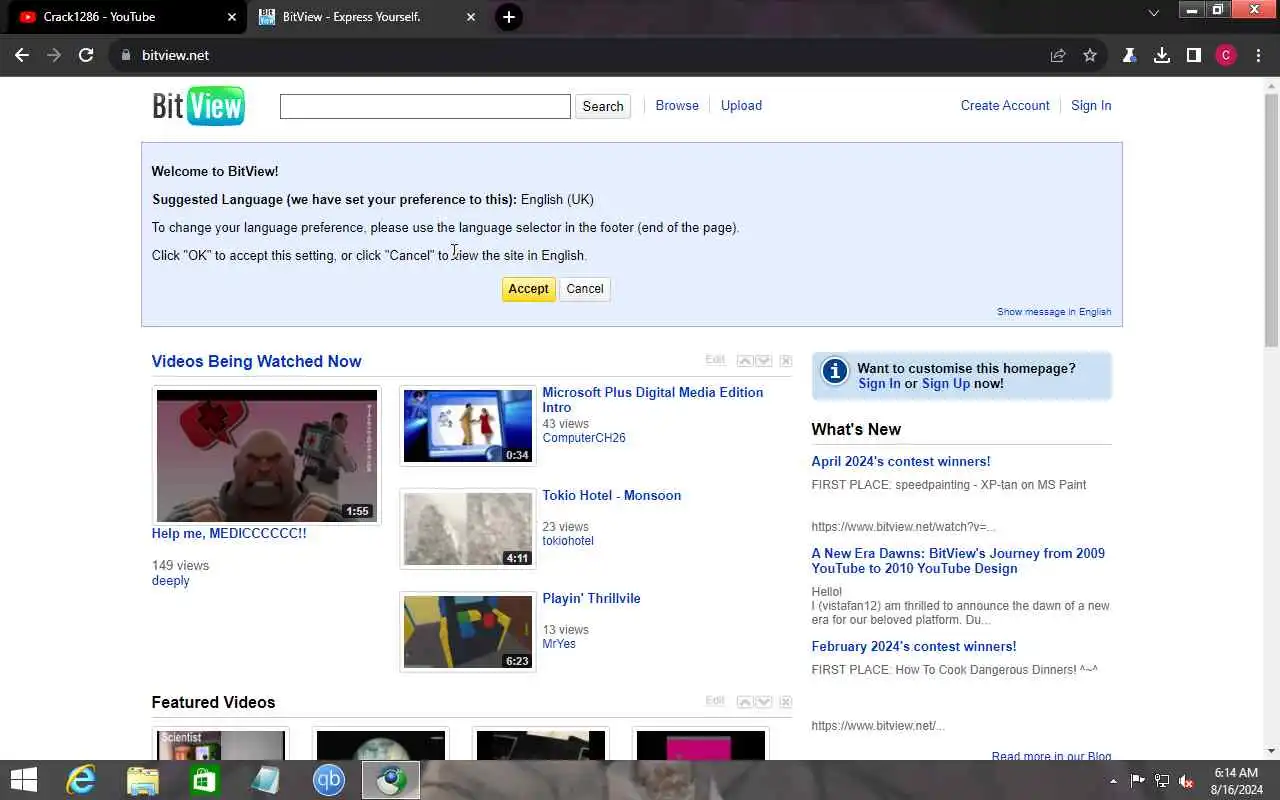Open Playin' Thrillvile video link
The width and height of the screenshot is (1280, 800).
pyautogui.click(x=591, y=598)
